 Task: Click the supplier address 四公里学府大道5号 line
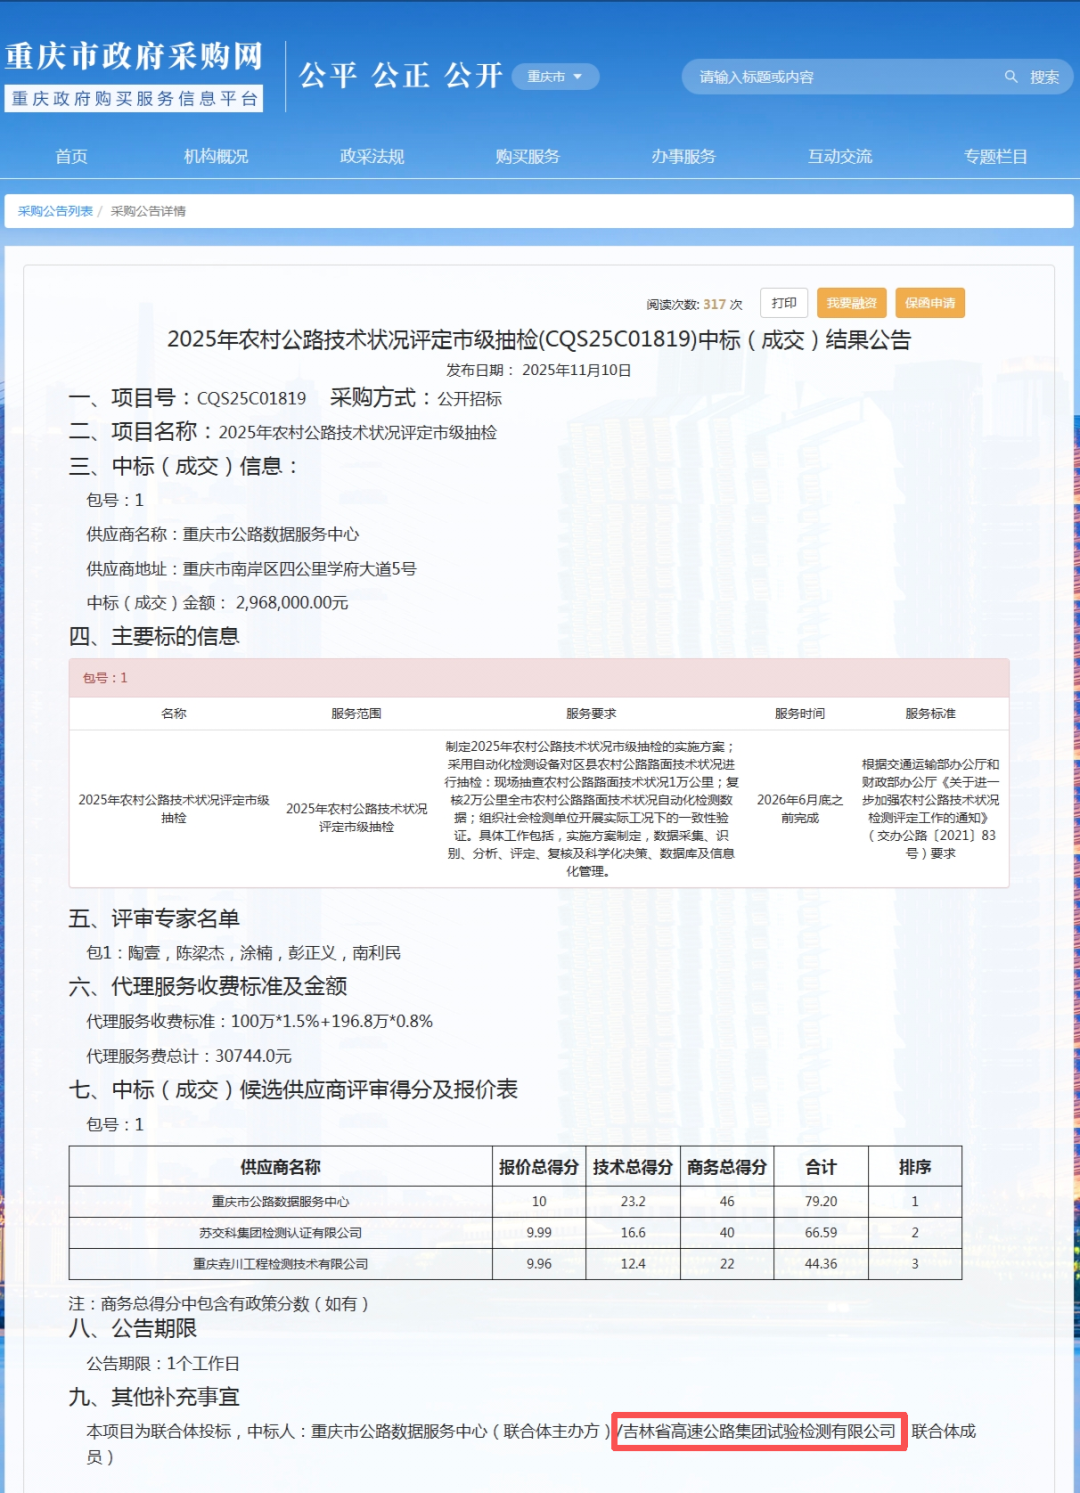pyautogui.click(x=251, y=568)
